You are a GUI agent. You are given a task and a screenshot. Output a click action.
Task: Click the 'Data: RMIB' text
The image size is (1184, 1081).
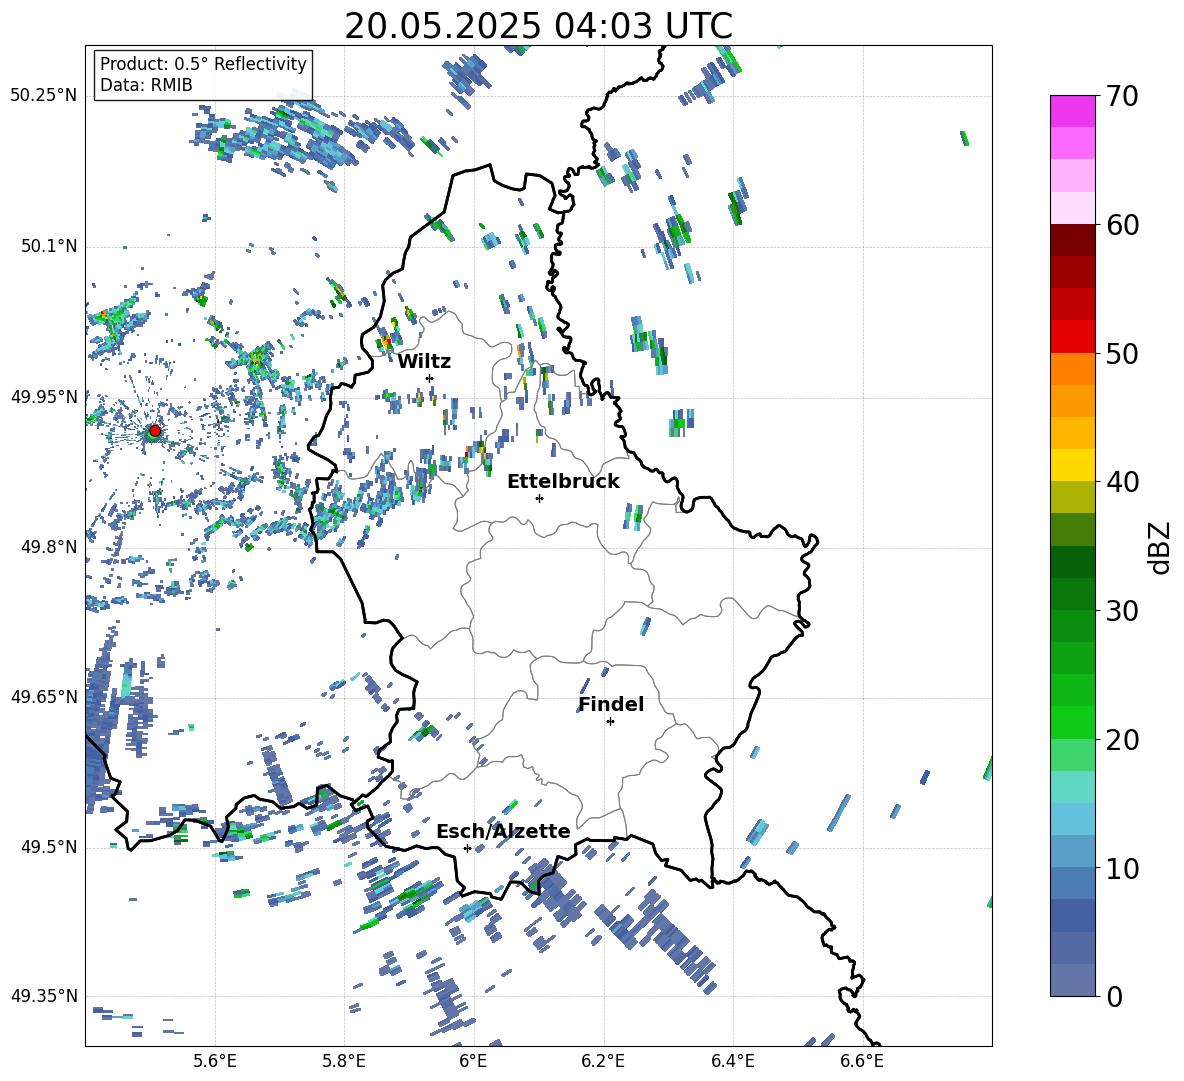click(x=146, y=85)
